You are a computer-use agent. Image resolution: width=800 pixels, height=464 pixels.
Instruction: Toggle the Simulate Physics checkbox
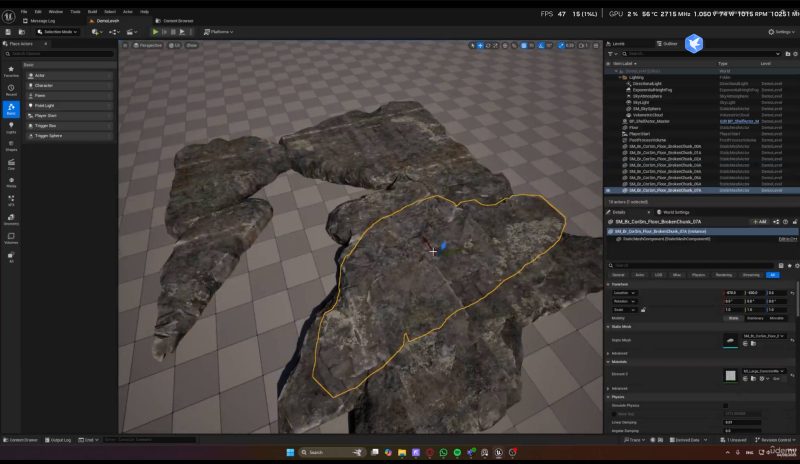click(726, 405)
